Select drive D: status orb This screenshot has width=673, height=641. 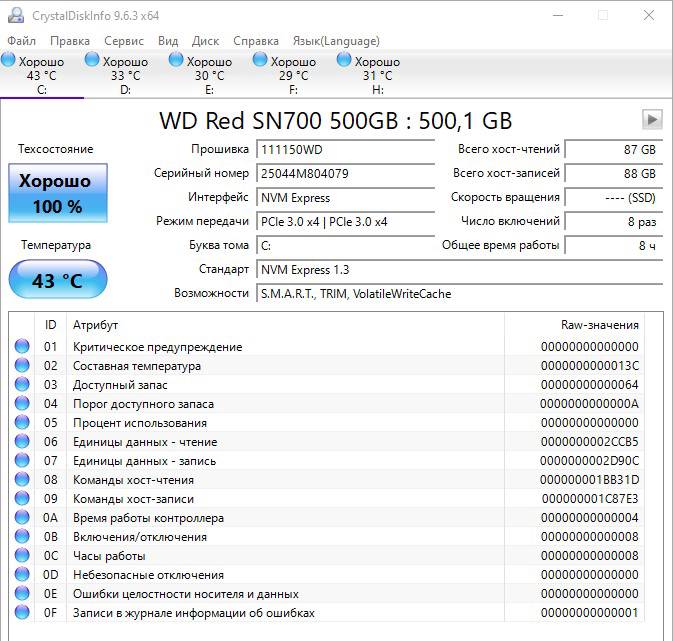click(x=92, y=60)
